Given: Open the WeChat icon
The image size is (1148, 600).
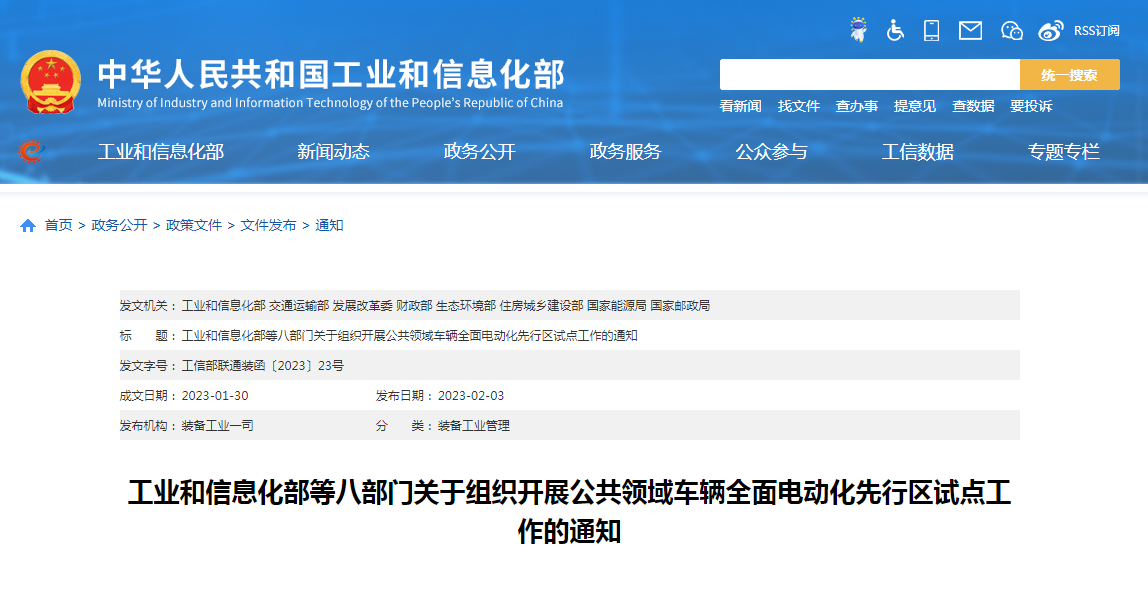Looking at the screenshot, I should (x=1011, y=31).
